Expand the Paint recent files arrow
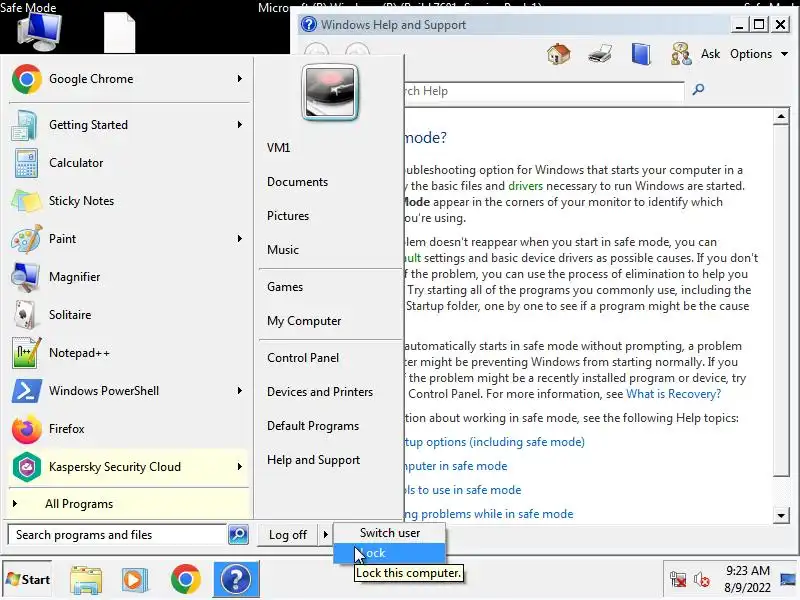800x600 pixels. [239, 238]
